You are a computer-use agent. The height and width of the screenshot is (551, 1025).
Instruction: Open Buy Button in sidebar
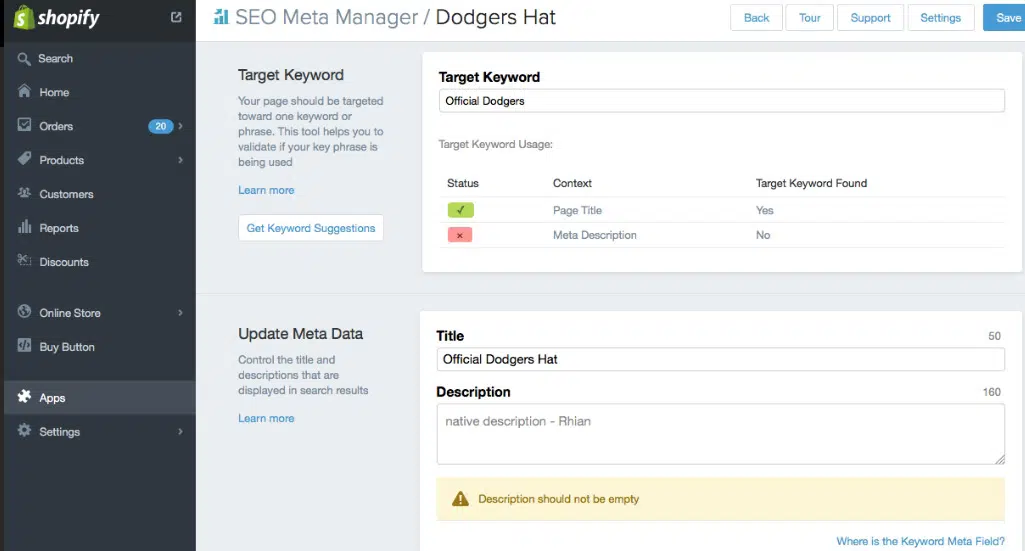(67, 347)
